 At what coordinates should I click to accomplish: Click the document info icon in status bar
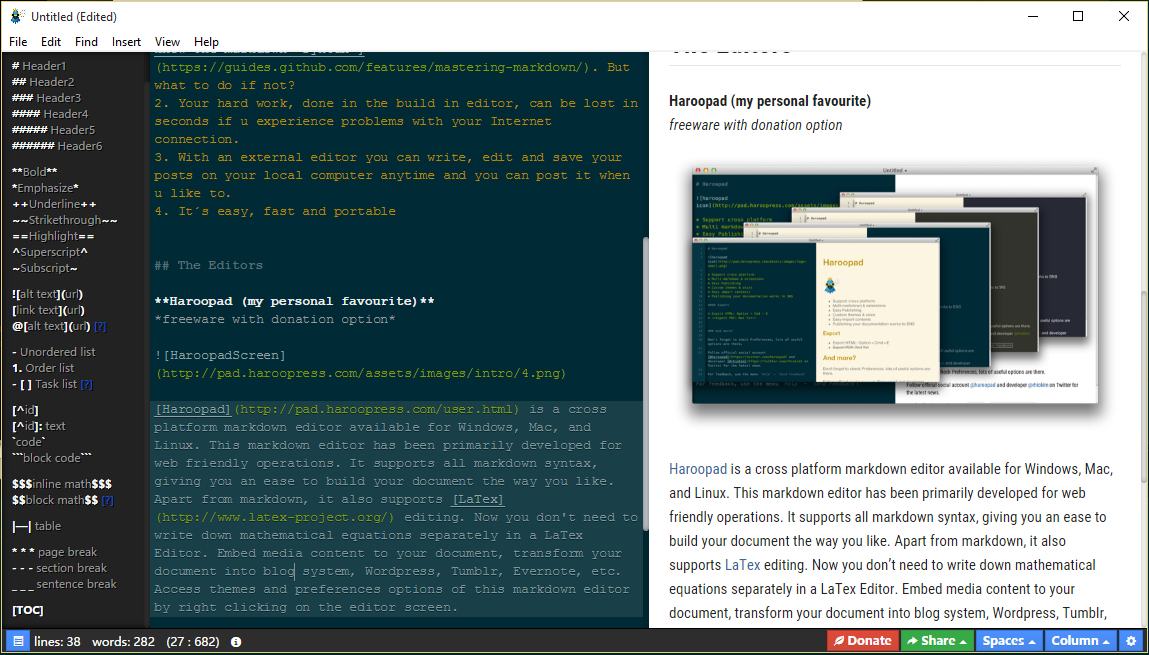click(x=236, y=642)
